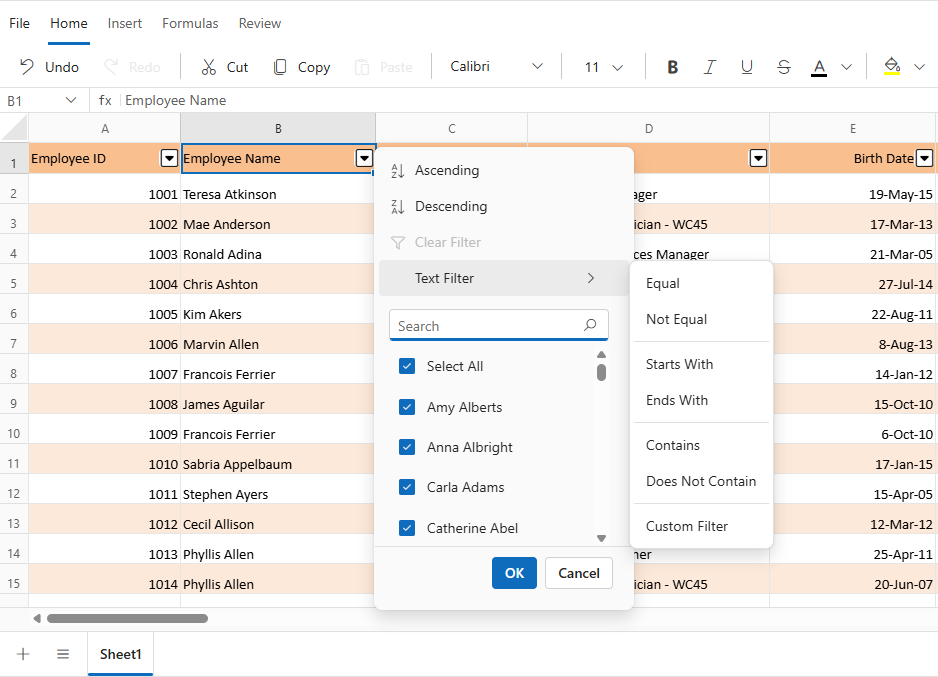Apply fill color bucket
Image resolution: width=938 pixels, height=677 pixels.
coord(892,67)
